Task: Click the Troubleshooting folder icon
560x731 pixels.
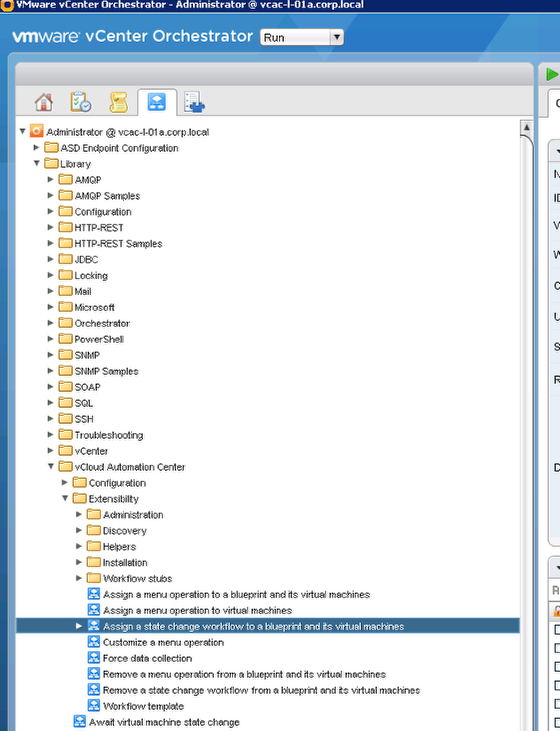Action: tap(65, 434)
